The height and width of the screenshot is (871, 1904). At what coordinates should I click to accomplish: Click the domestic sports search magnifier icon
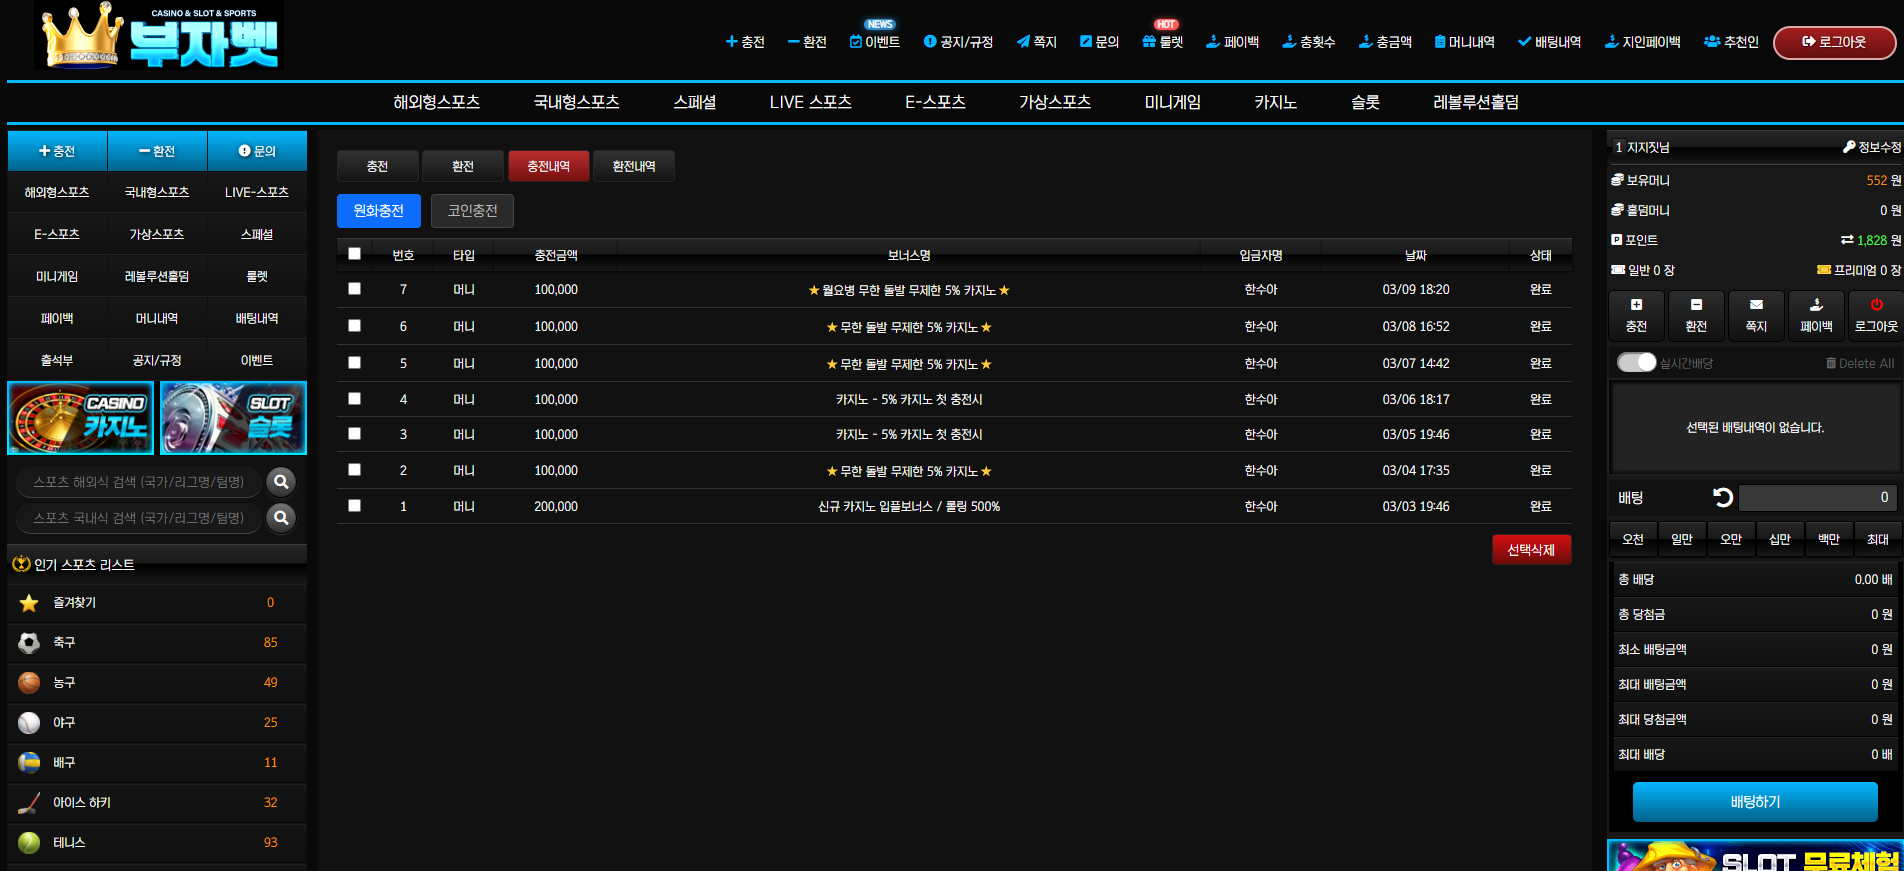pyautogui.click(x=281, y=518)
